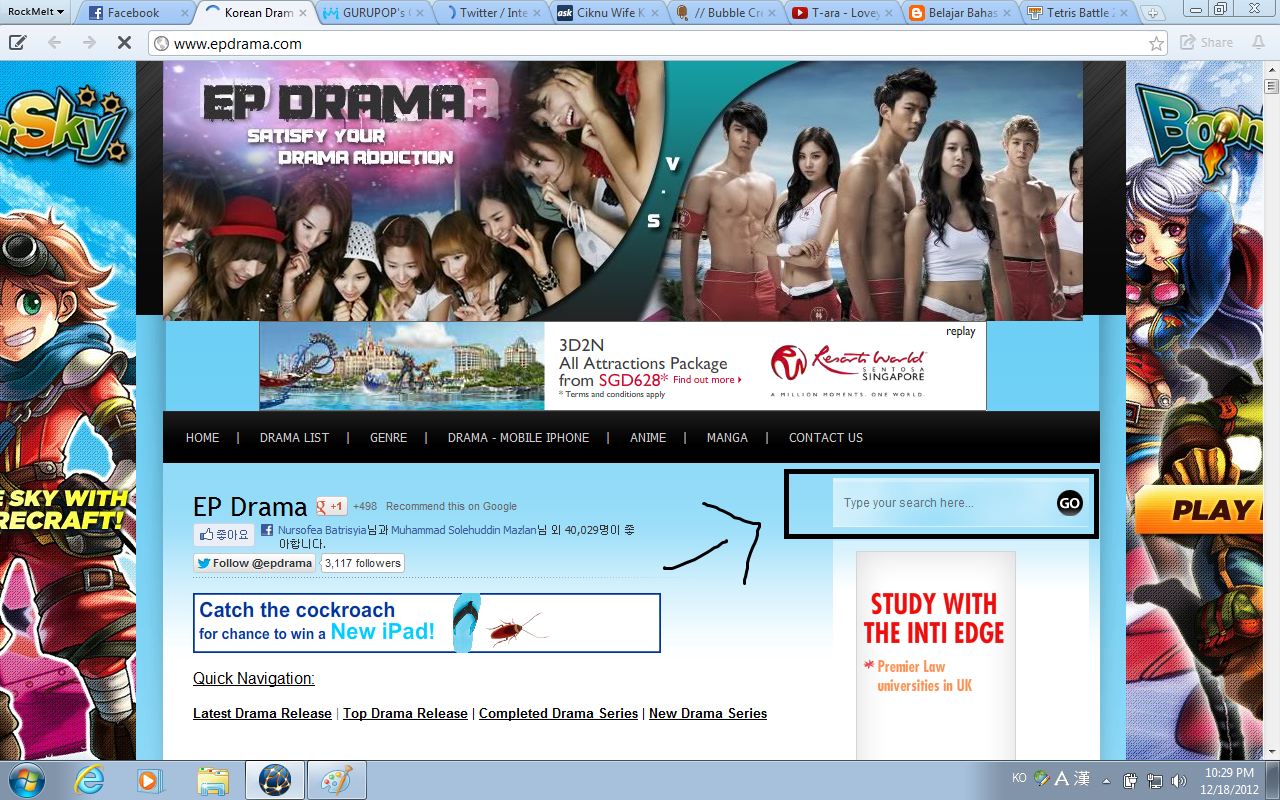Open Muhammad Solehuddin Mazlan profile link
The image size is (1280, 800).
[x=463, y=530]
